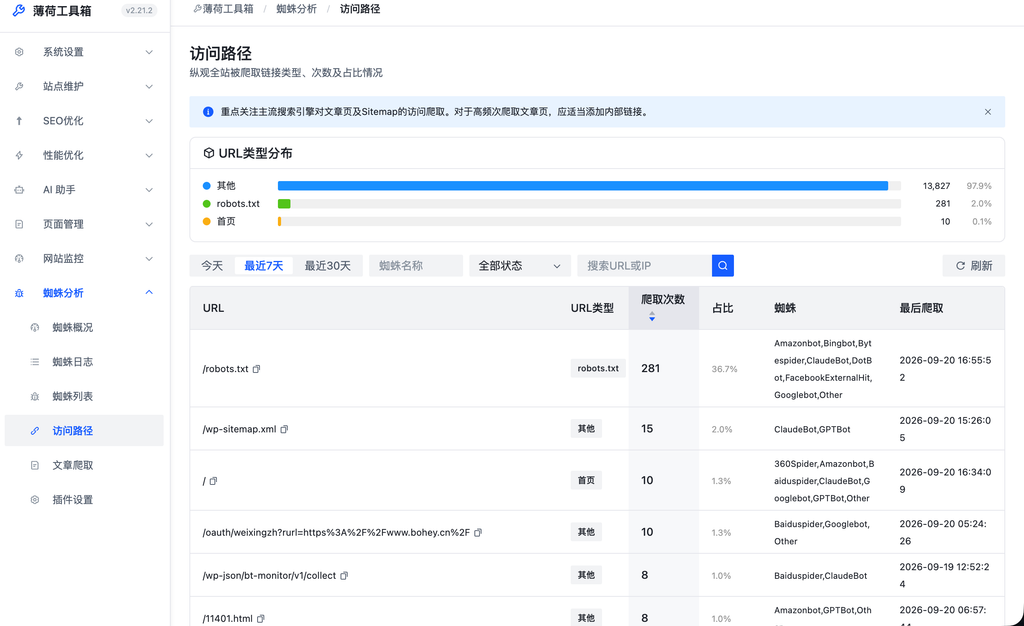This screenshot has height=626, width=1024.
Task: Expand the 页面管理 menu chevron
Action: 149,225
